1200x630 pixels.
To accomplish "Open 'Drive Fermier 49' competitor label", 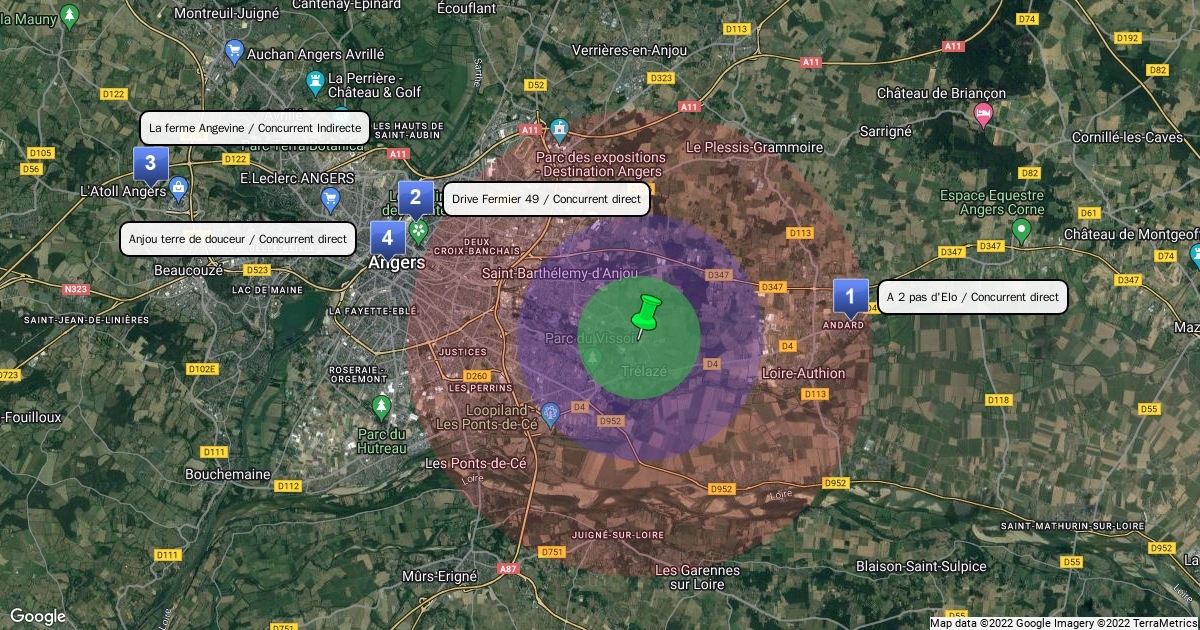I will point(546,200).
